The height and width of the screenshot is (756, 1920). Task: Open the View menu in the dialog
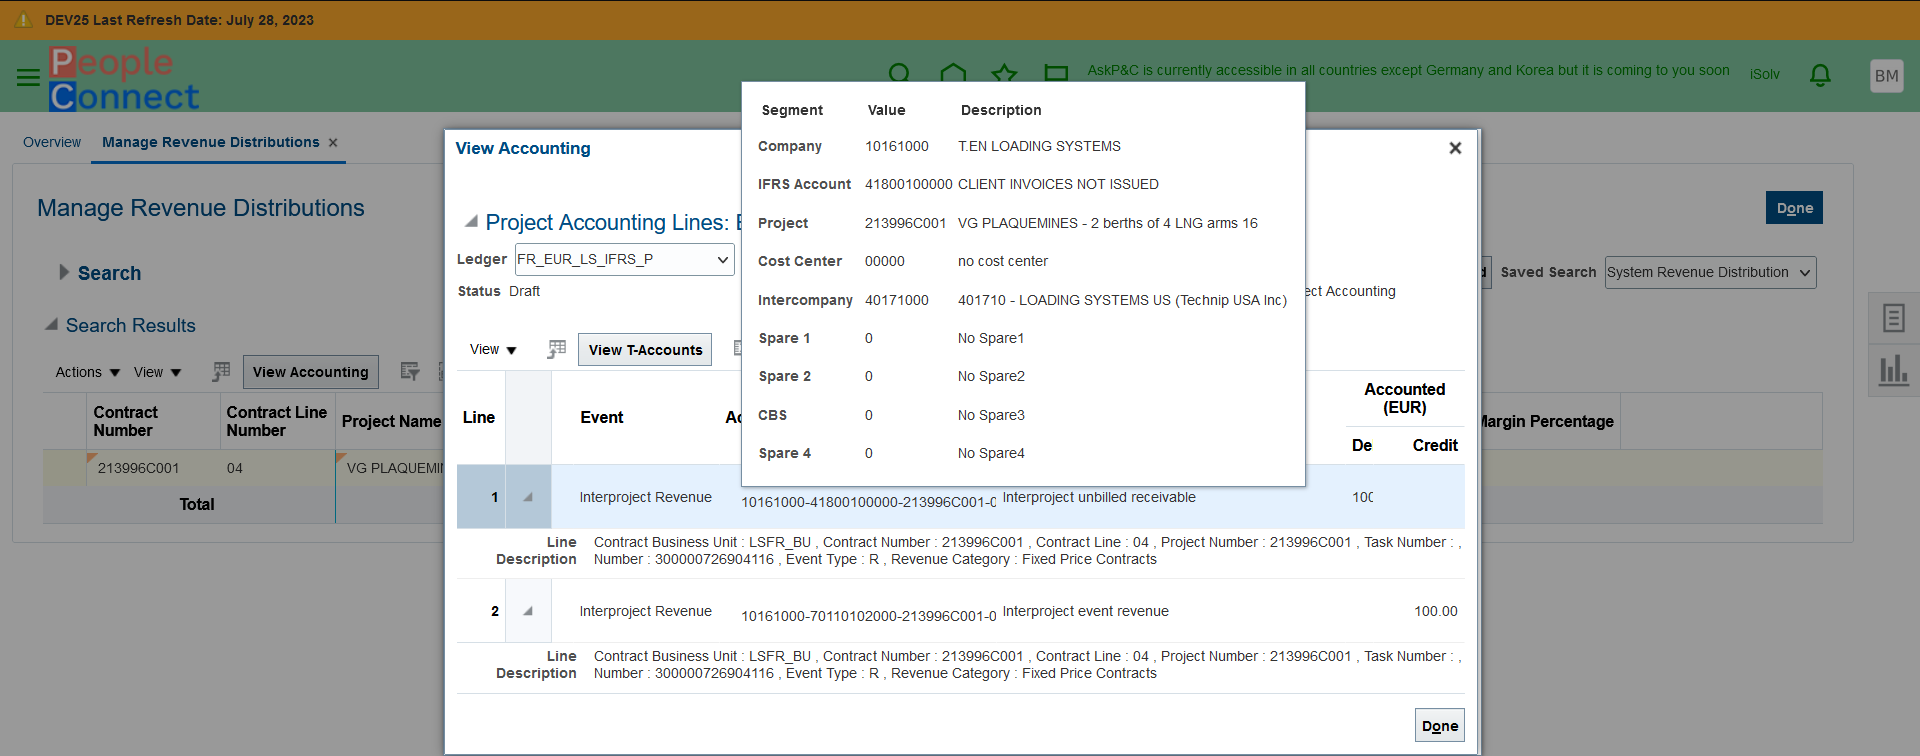(x=493, y=350)
